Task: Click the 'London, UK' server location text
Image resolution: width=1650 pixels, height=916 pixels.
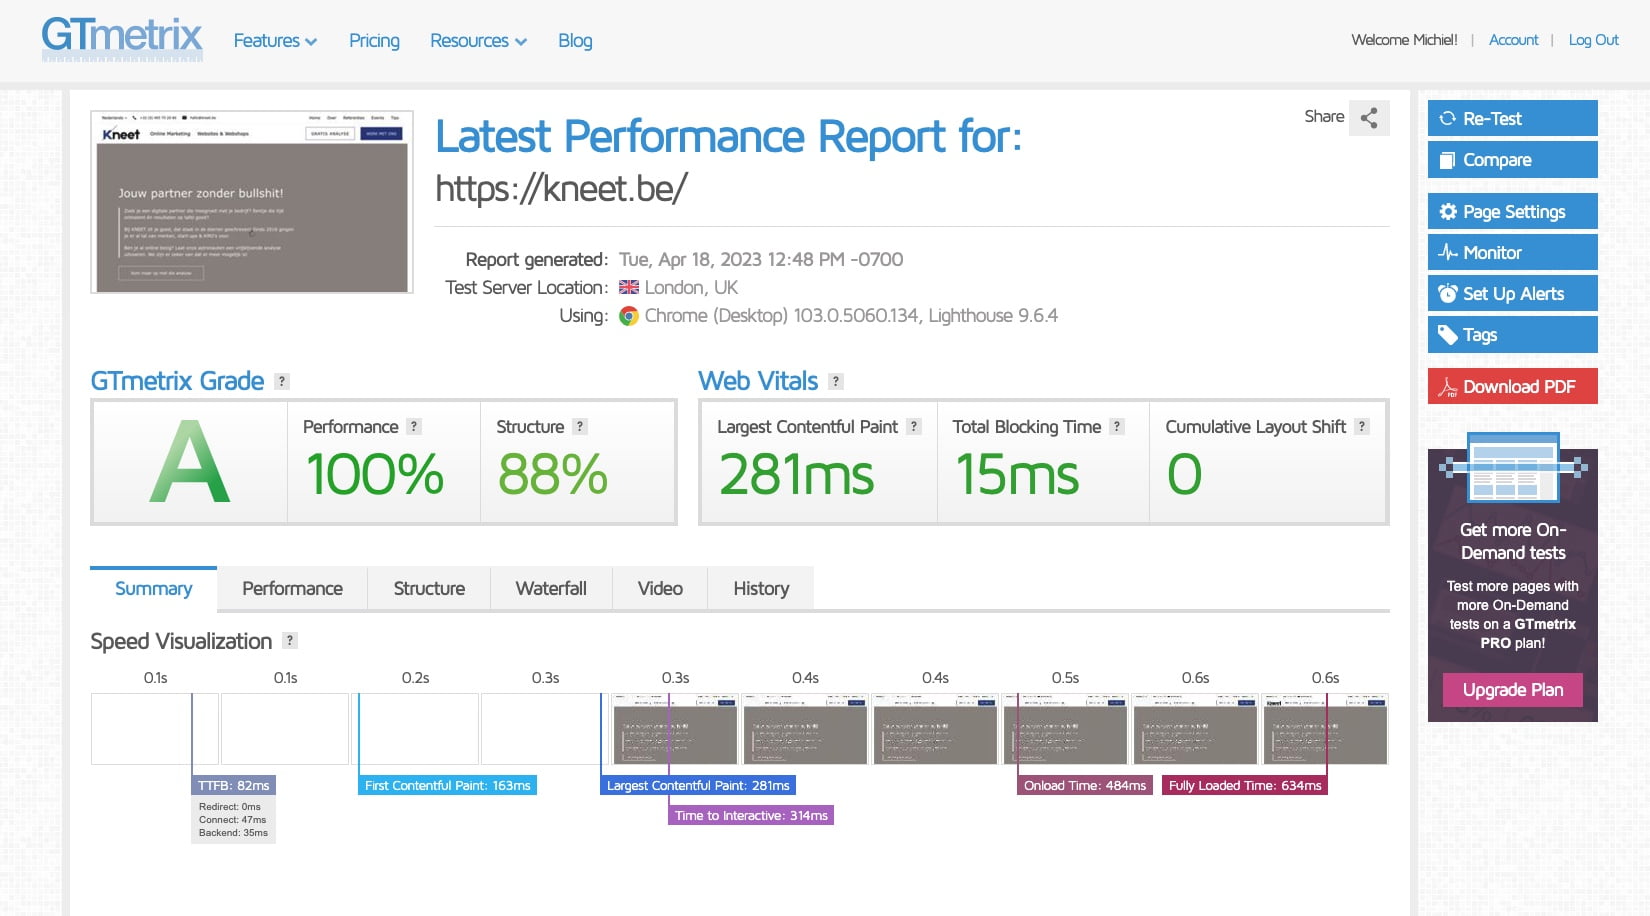Action: coord(691,288)
